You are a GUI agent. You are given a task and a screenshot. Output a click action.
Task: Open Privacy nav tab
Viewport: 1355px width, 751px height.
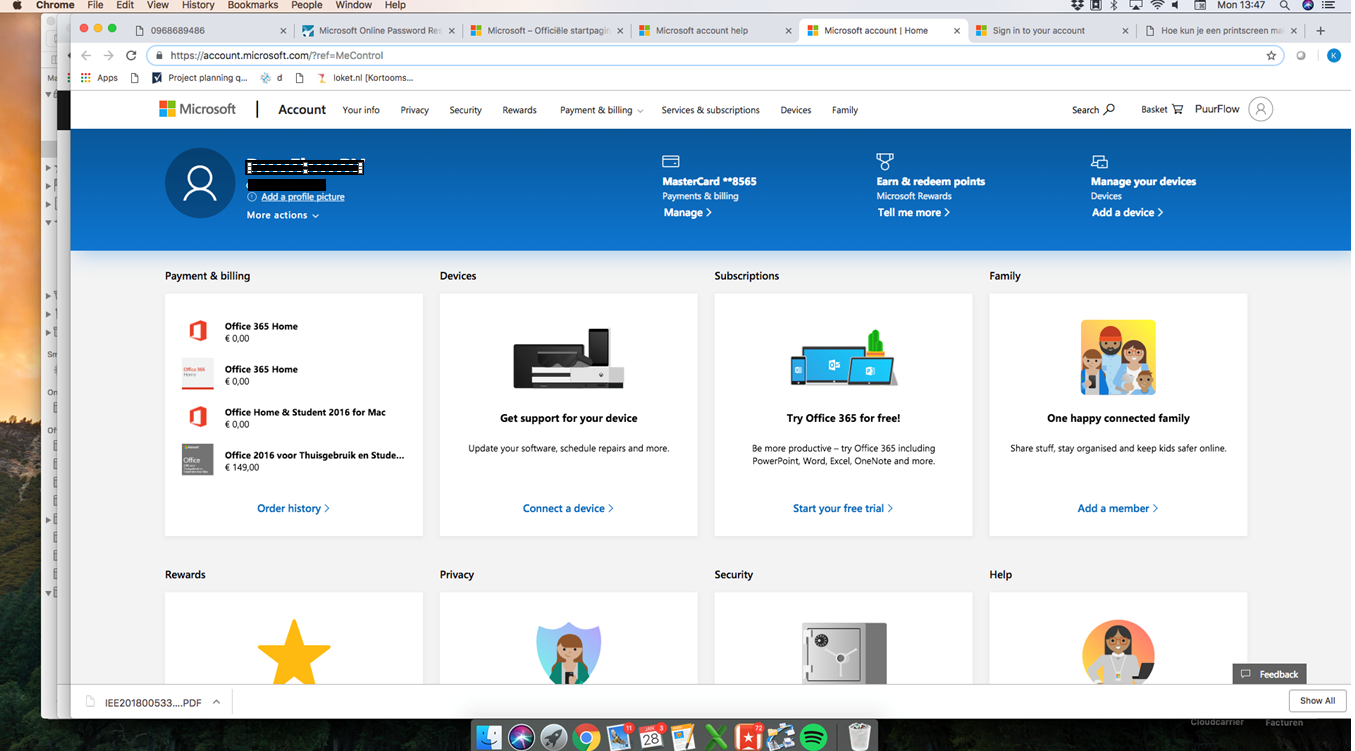(x=415, y=110)
